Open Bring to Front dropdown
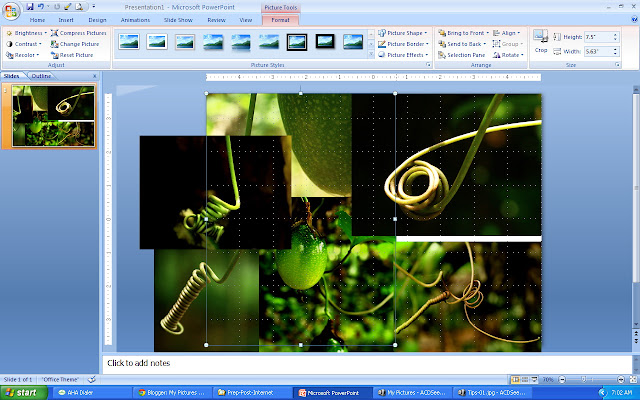The height and width of the screenshot is (400, 640). 464,33
